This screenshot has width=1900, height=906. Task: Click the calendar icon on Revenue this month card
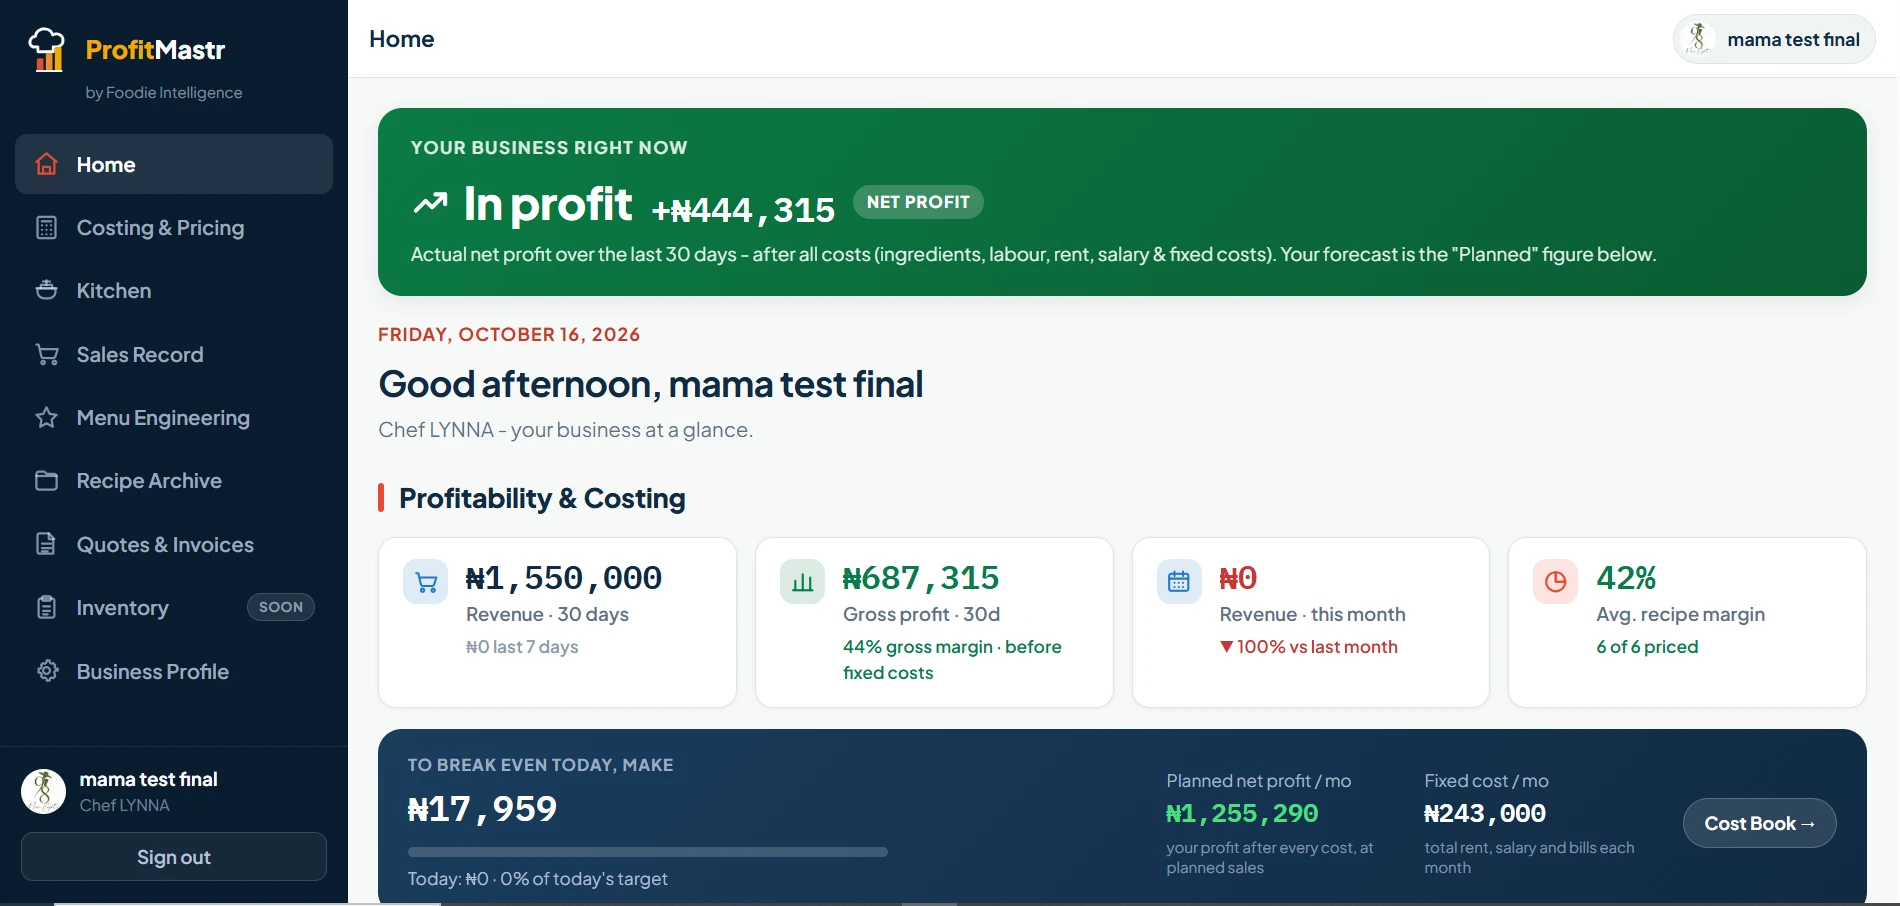point(1179,582)
